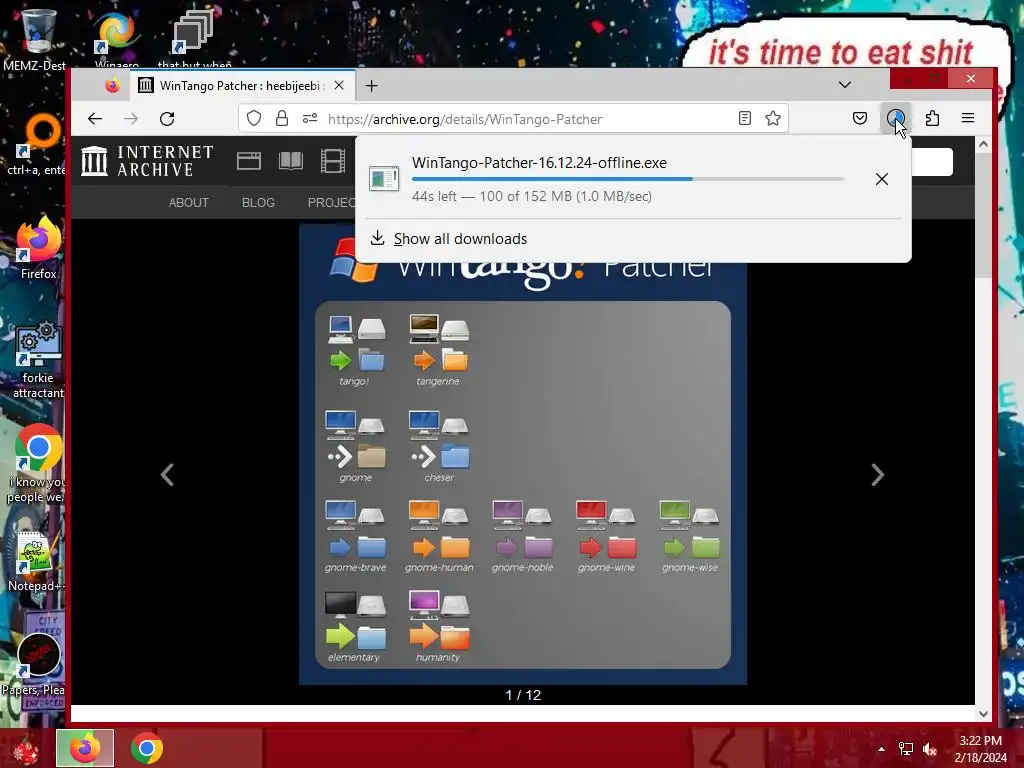The image size is (1024, 768).
Task: Click the Windows Start button
Action: pos(26,748)
